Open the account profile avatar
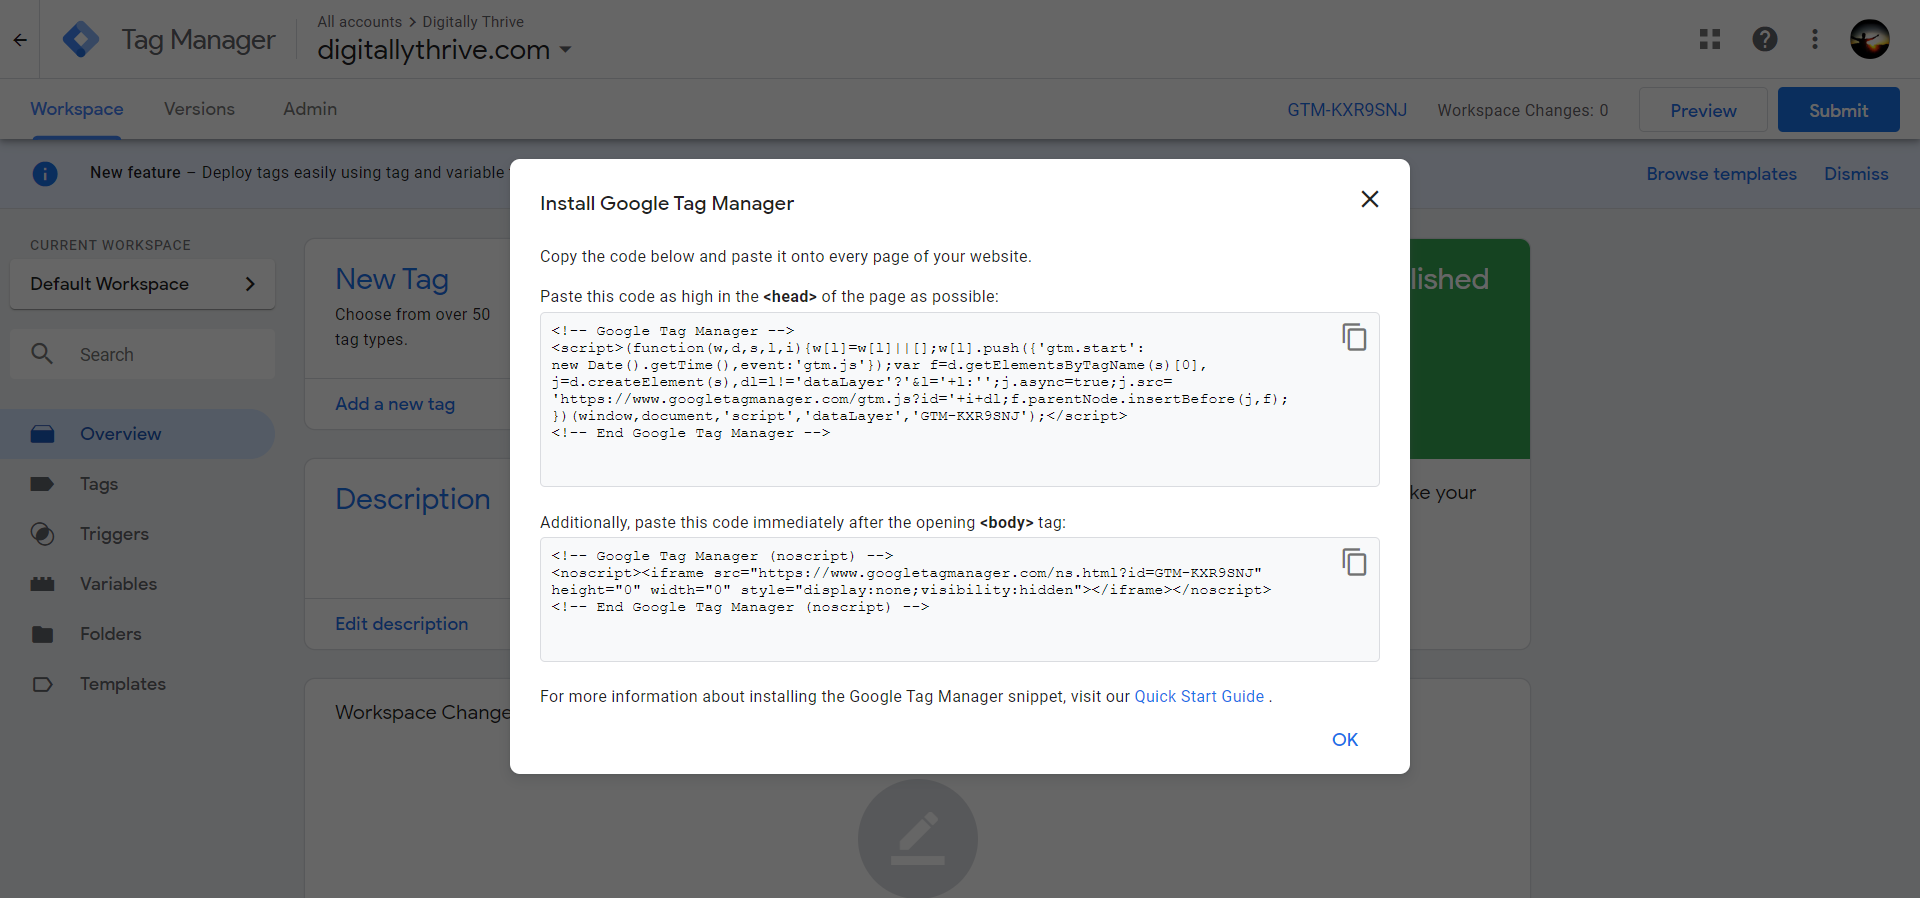Image resolution: width=1920 pixels, height=898 pixels. pos(1870,39)
